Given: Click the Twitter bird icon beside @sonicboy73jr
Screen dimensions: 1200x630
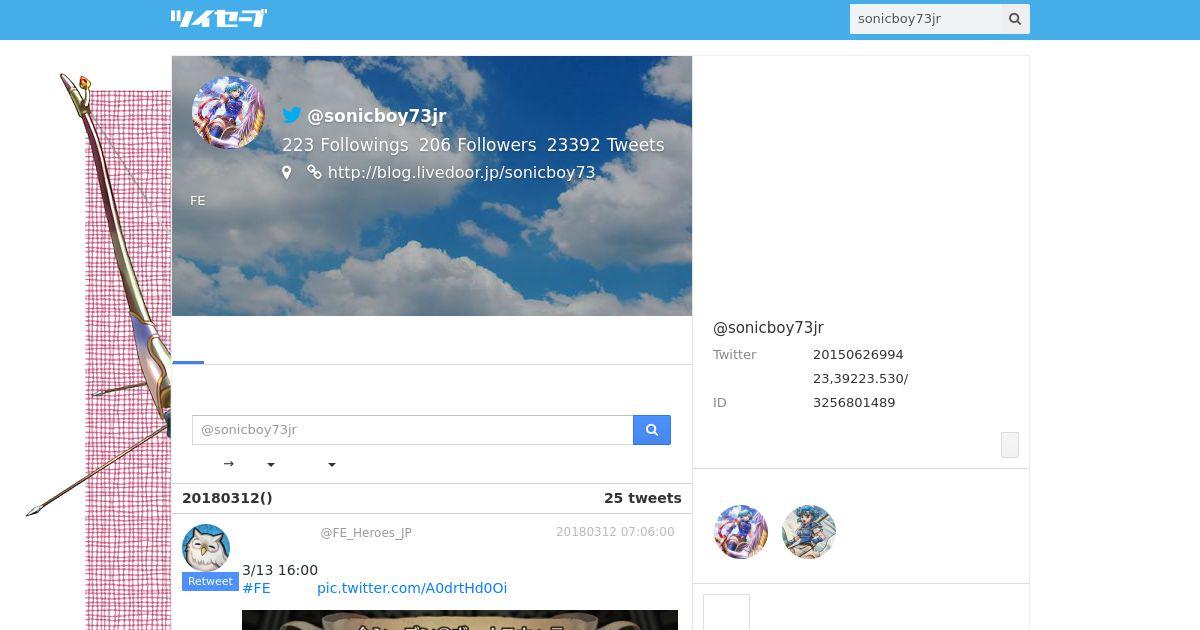Looking at the screenshot, I should [x=291, y=115].
